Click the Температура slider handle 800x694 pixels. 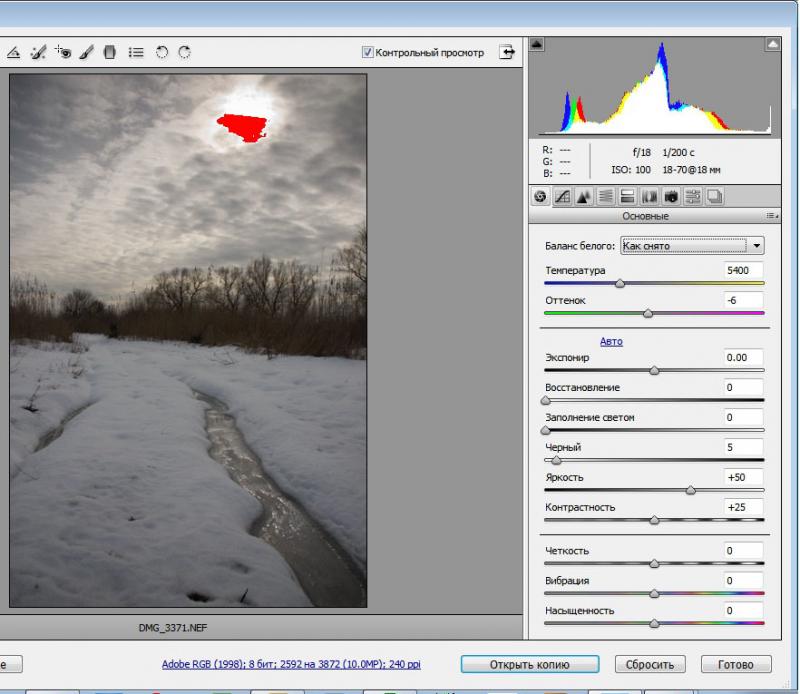[620, 284]
